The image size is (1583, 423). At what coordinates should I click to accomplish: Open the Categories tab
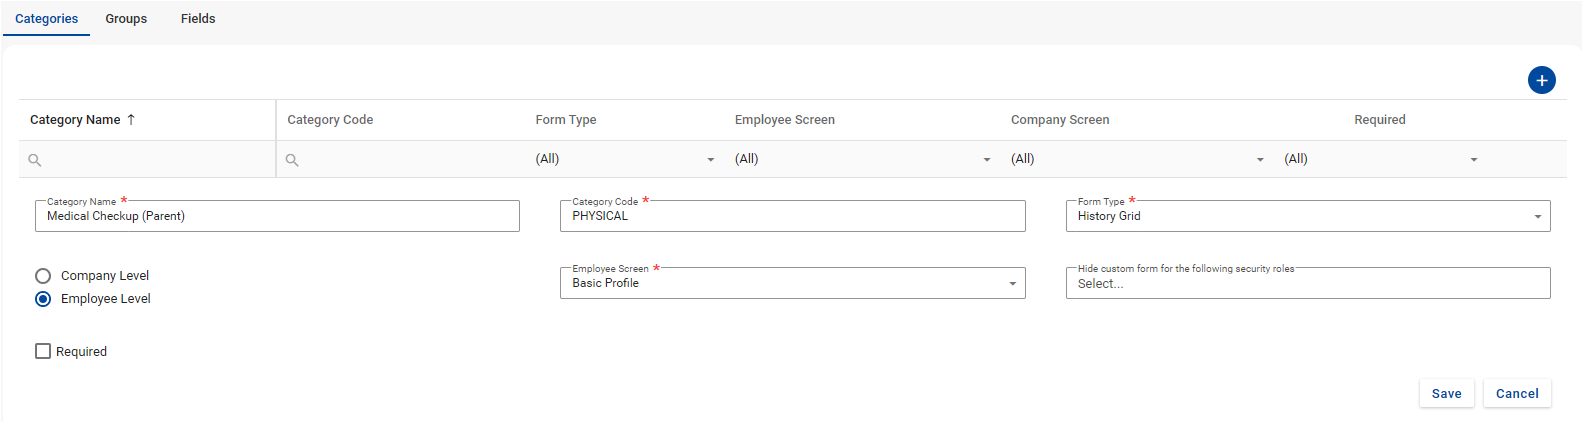pyautogui.click(x=47, y=19)
